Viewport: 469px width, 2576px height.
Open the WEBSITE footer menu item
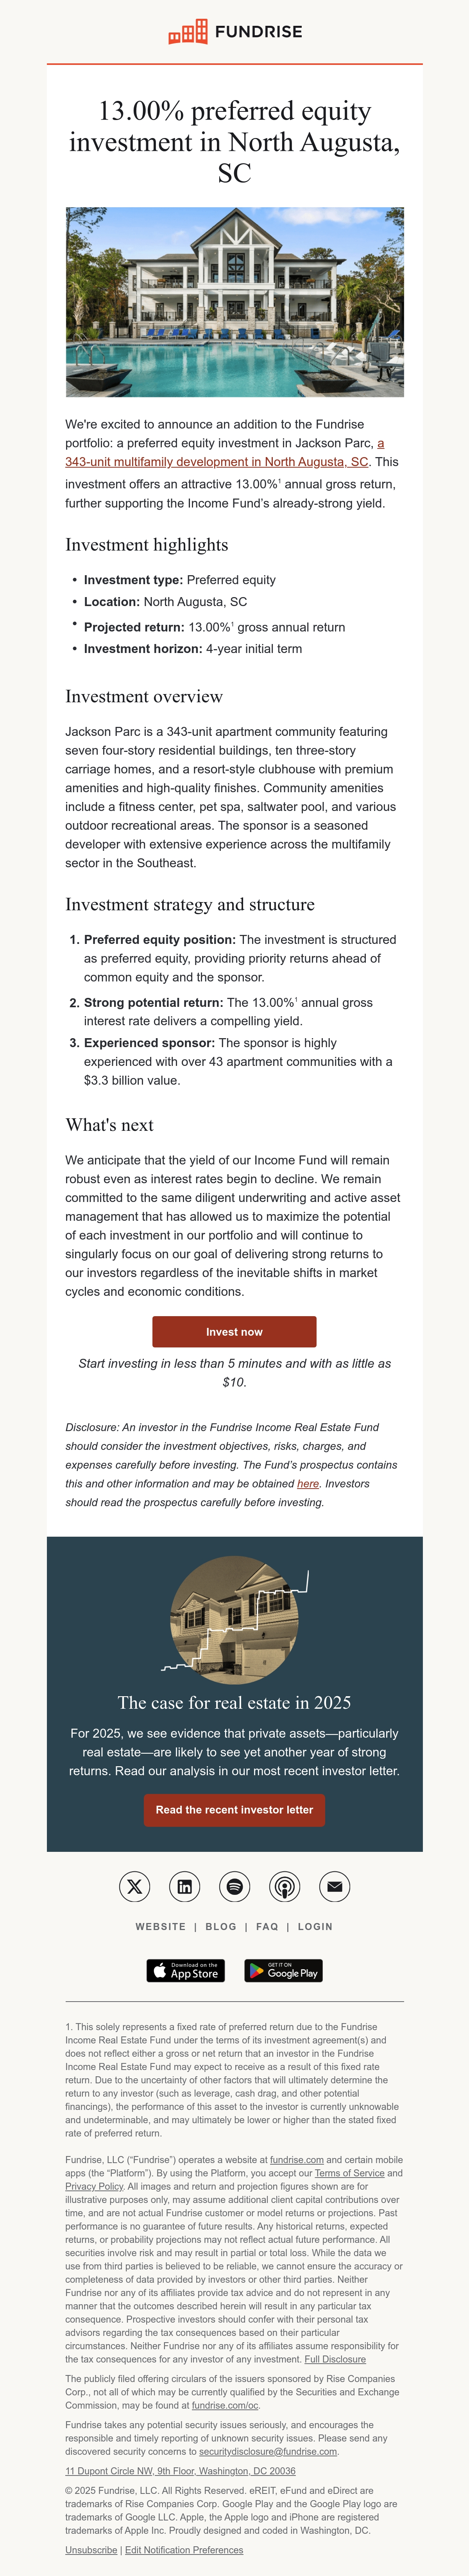[161, 1927]
